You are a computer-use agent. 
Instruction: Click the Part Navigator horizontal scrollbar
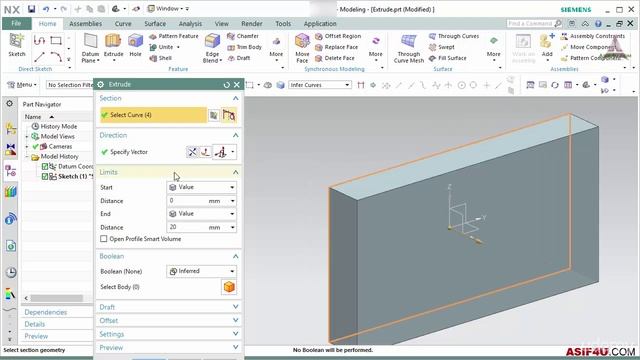[57, 298]
